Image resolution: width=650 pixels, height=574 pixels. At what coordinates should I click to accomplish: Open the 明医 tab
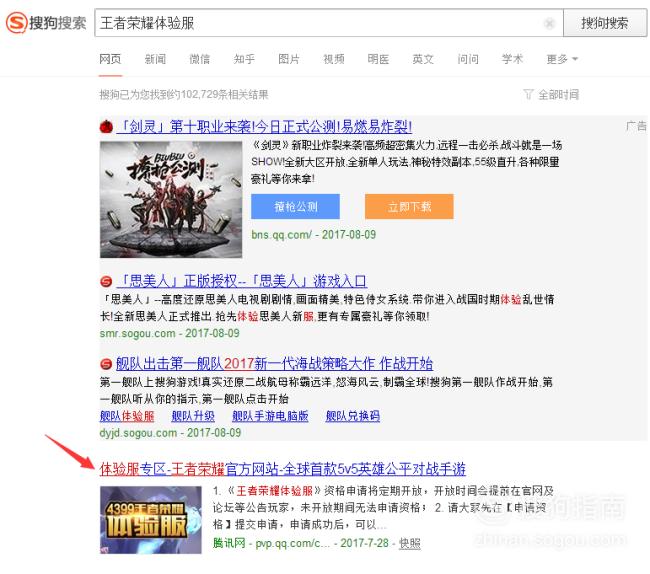(x=378, y=59)
